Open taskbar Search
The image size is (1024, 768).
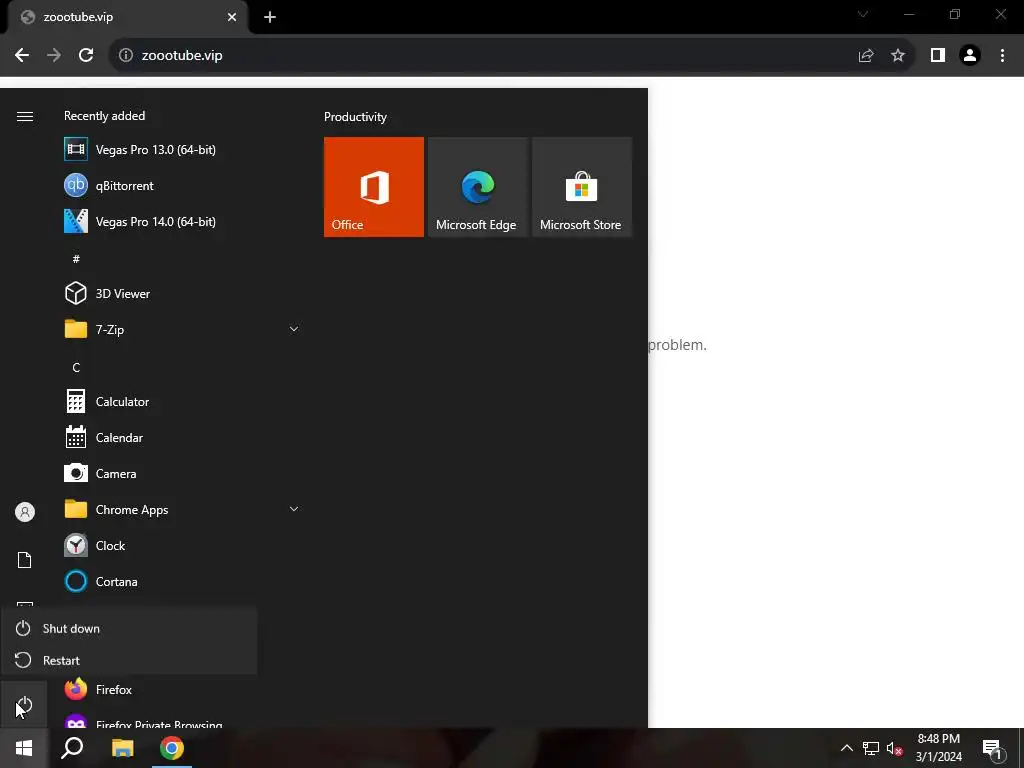coord(72,748)
